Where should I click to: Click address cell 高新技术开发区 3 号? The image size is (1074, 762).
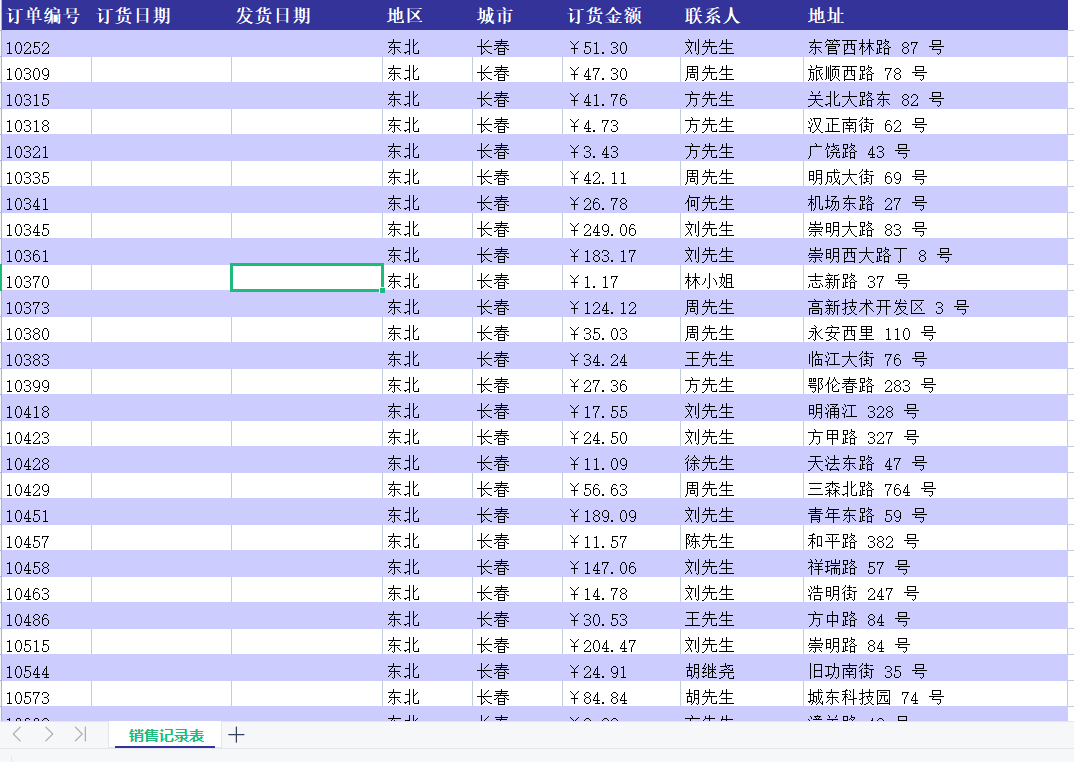point(887,308)
